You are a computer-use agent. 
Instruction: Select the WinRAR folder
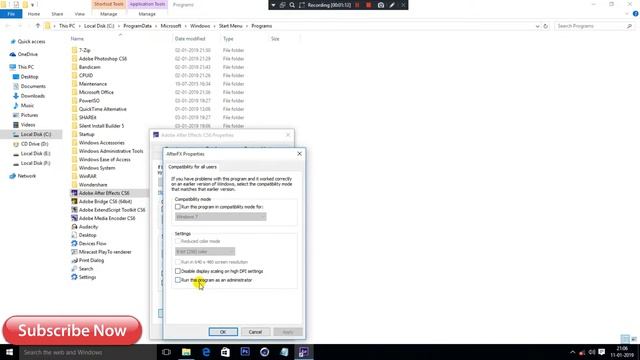[87, 176]
